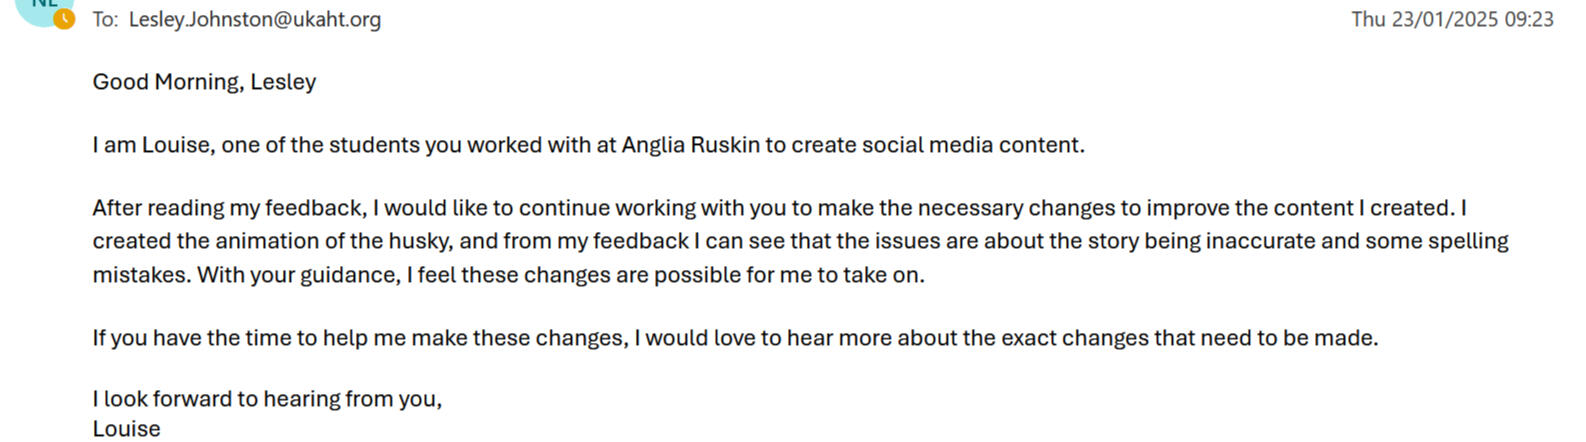Click the word "mistakes" in the body
Viewport: 1586px width, 442px height.
coord(140,275)
